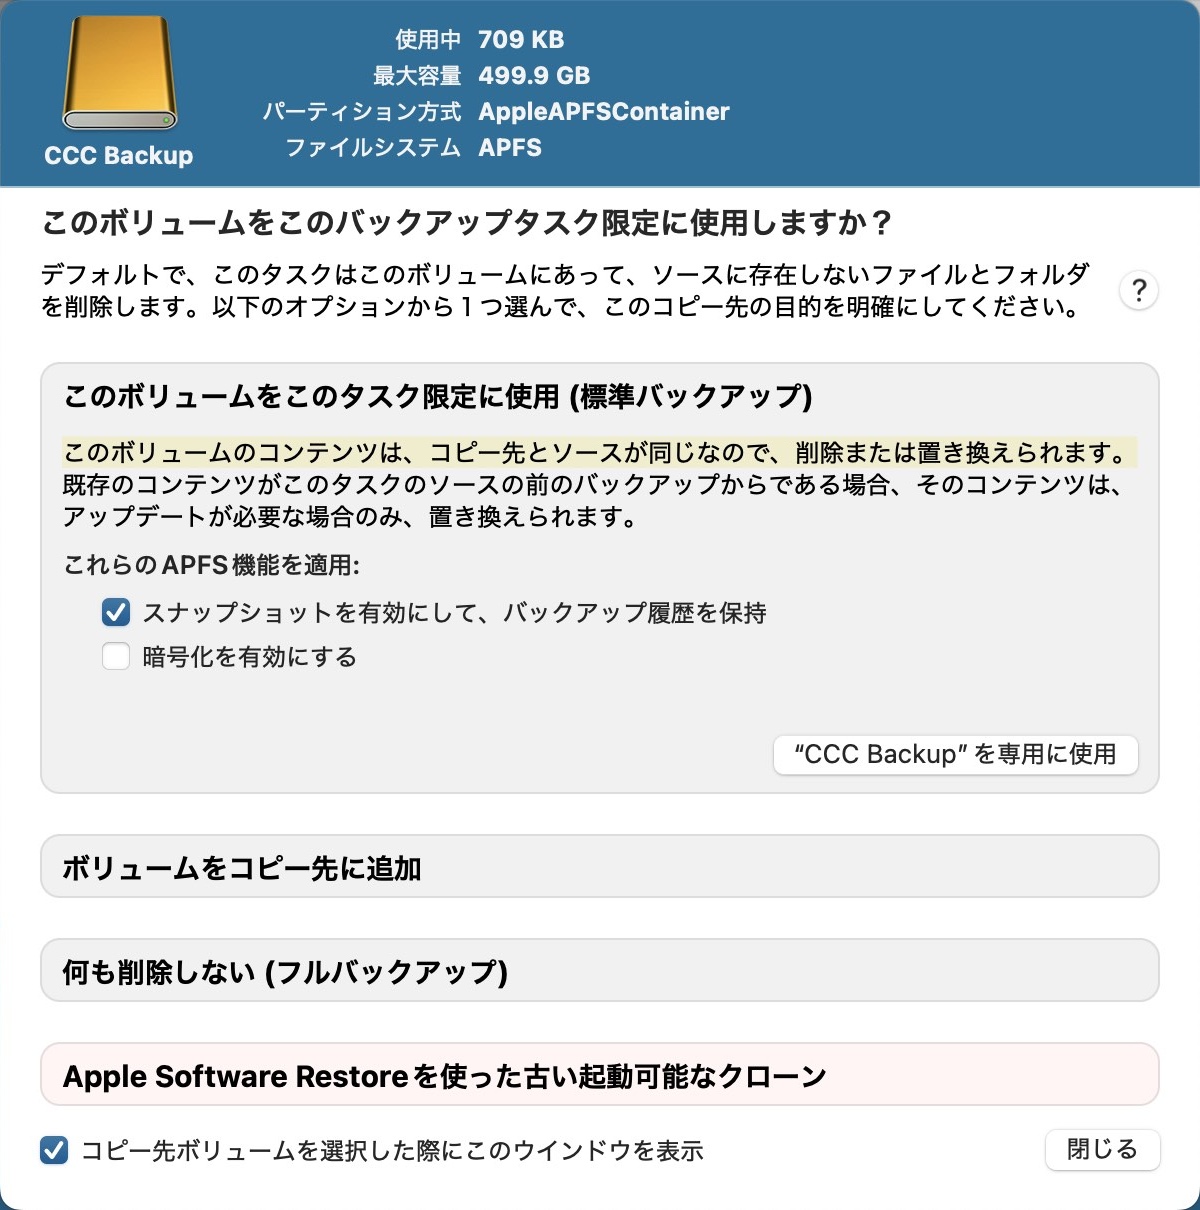Click the CCC Backup volume name label

pyautogui.click(x=119, y=156)
